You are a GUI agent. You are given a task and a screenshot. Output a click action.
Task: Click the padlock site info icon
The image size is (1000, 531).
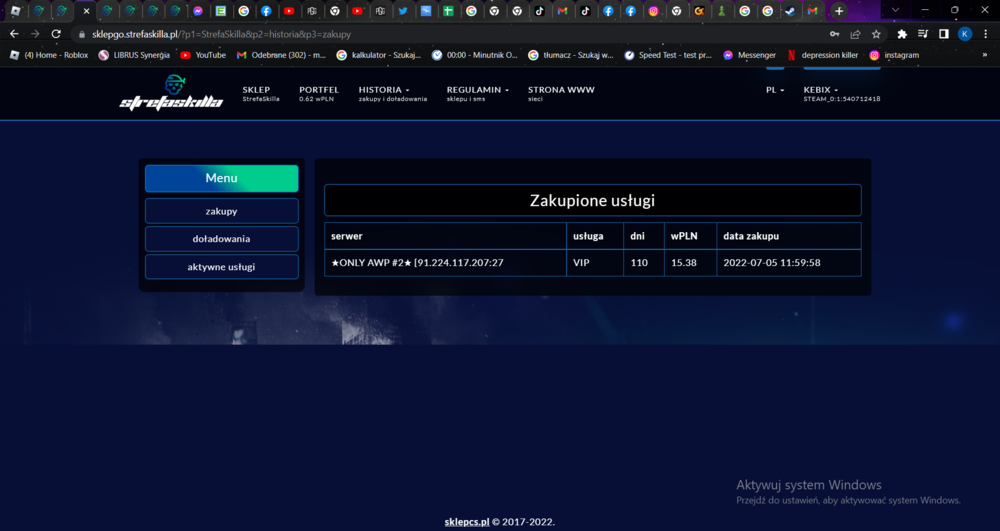(x=81, y=34)
